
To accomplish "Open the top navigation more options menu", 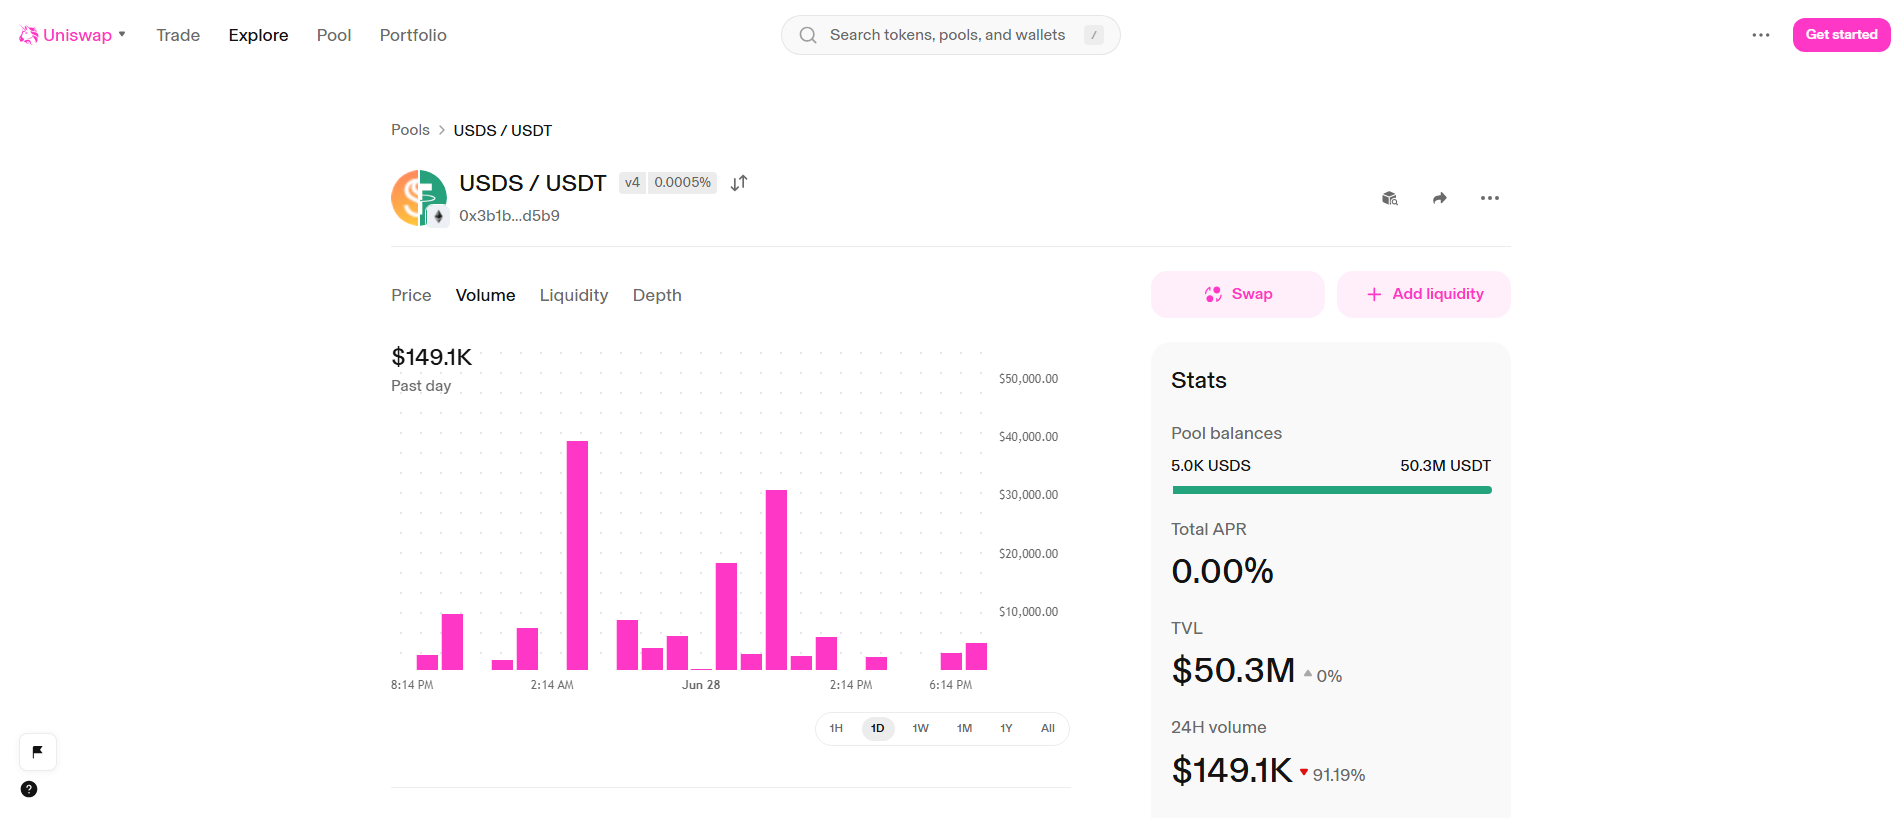I will pyautogui.click(x=1761, y=35).
